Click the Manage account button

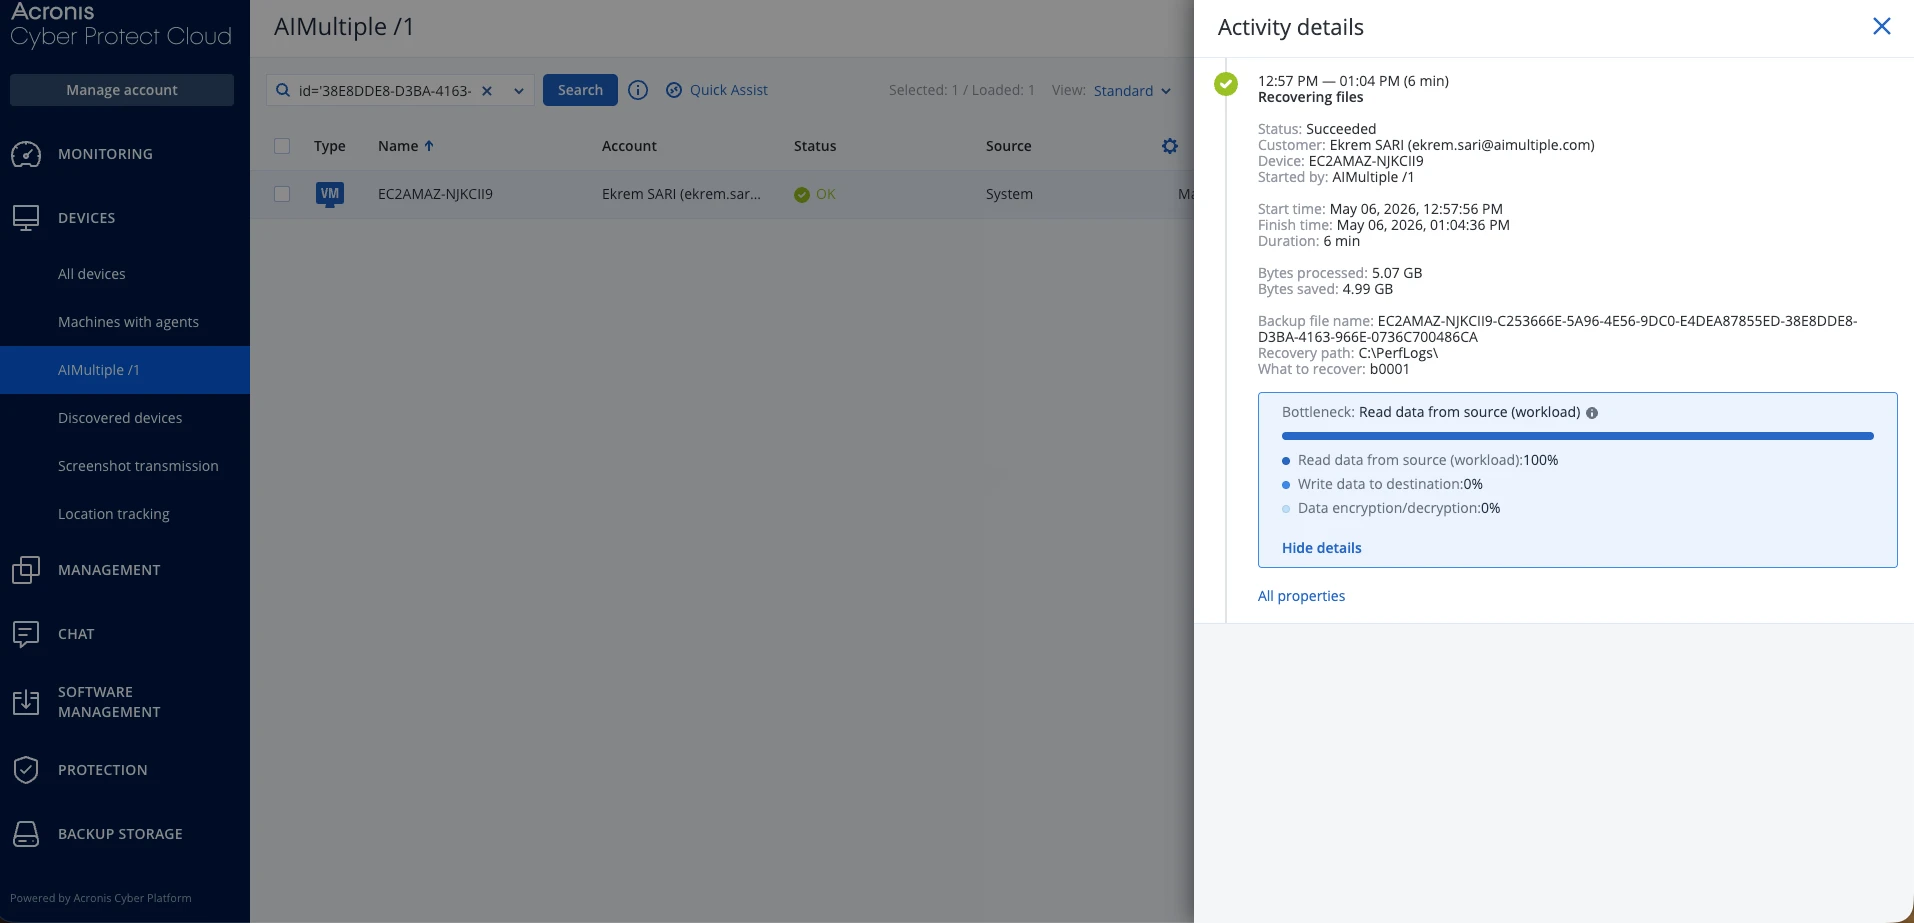coord(122,90)
